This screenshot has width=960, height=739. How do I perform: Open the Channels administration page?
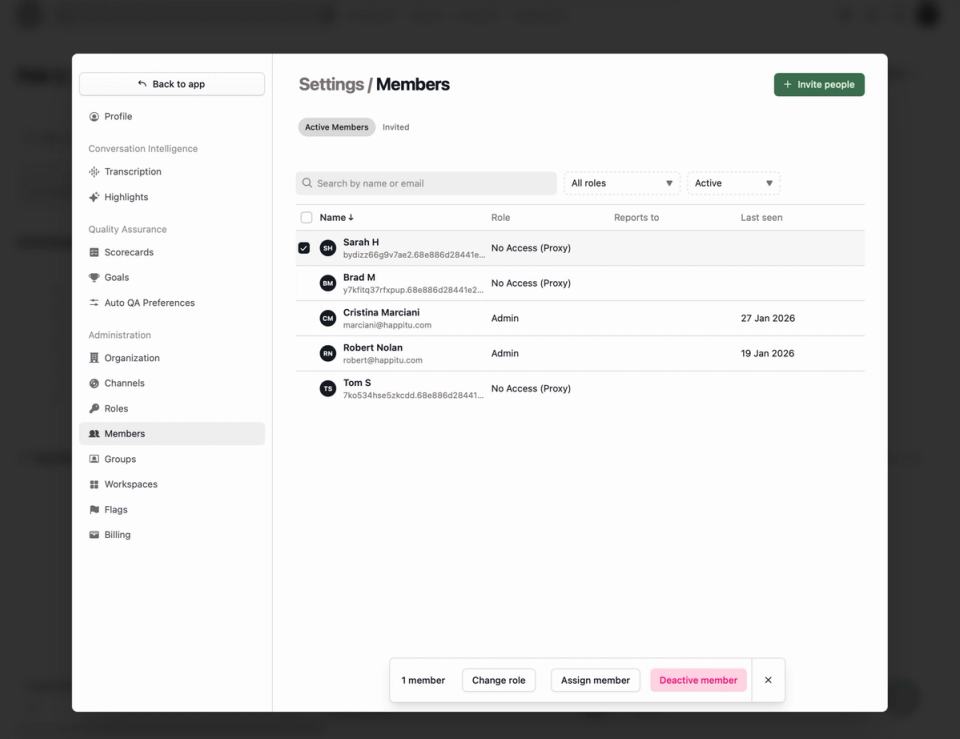point(122,382)
